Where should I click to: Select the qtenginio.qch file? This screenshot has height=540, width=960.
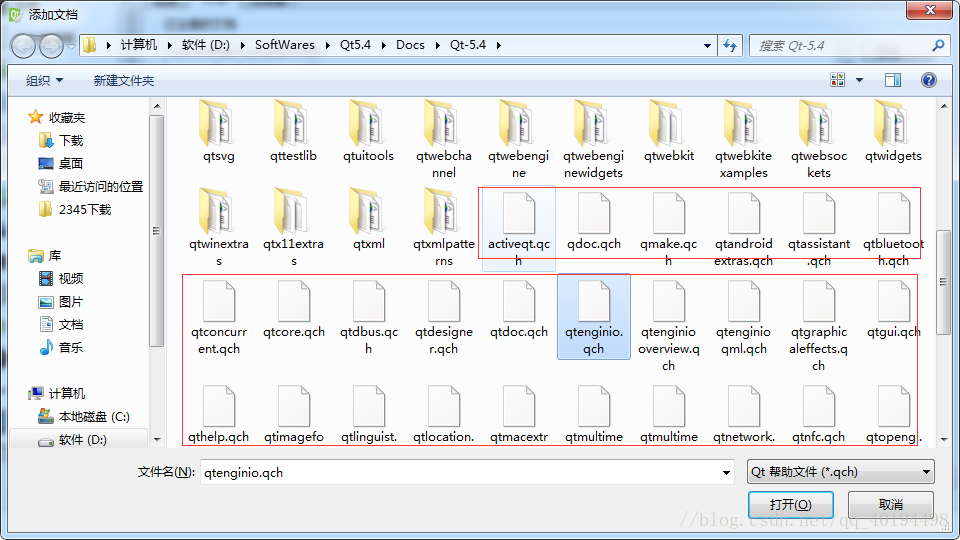(593, 317)
